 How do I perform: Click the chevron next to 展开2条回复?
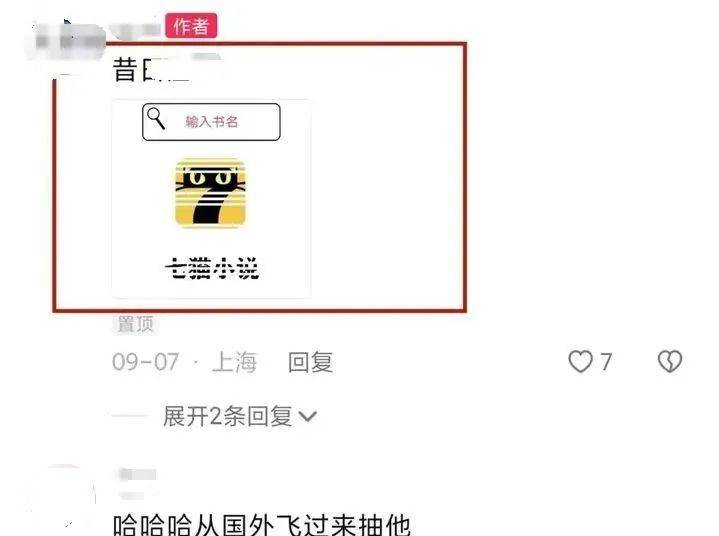307,416
